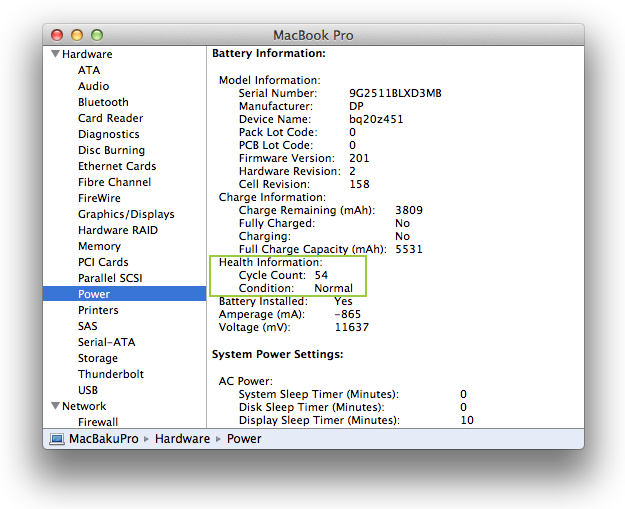Select Thunderbolt in the Hardware list
This screenshot has width=625, height=509.
111,374
